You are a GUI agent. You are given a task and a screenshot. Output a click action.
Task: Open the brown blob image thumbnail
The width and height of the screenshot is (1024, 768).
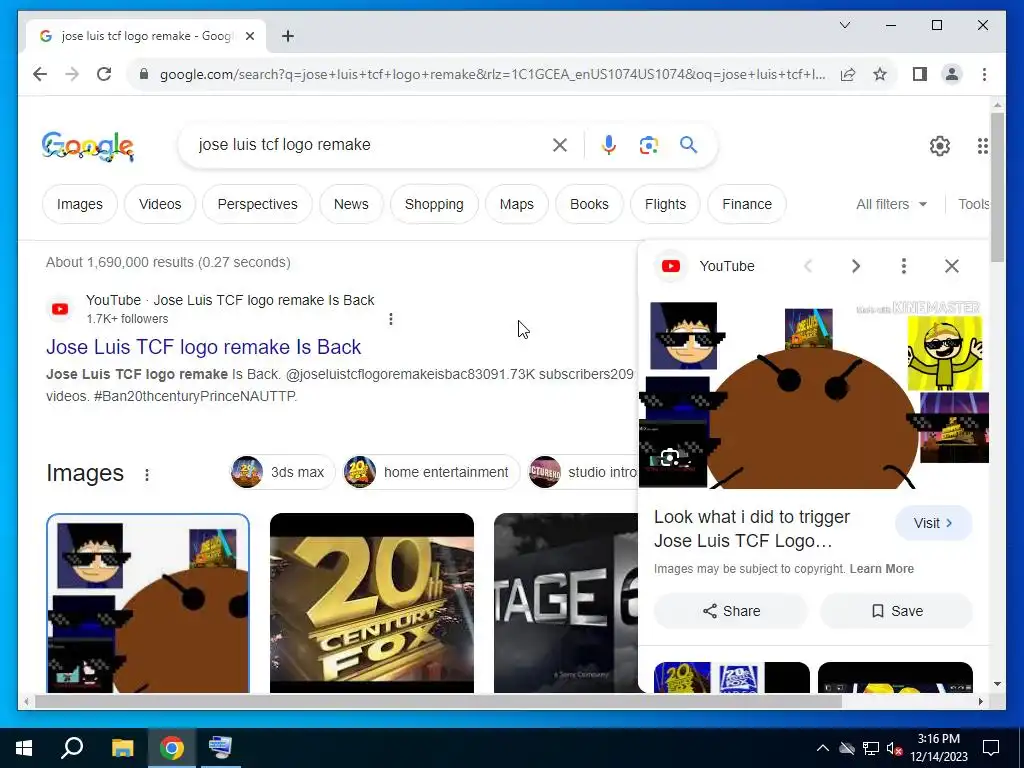point(148,603)
